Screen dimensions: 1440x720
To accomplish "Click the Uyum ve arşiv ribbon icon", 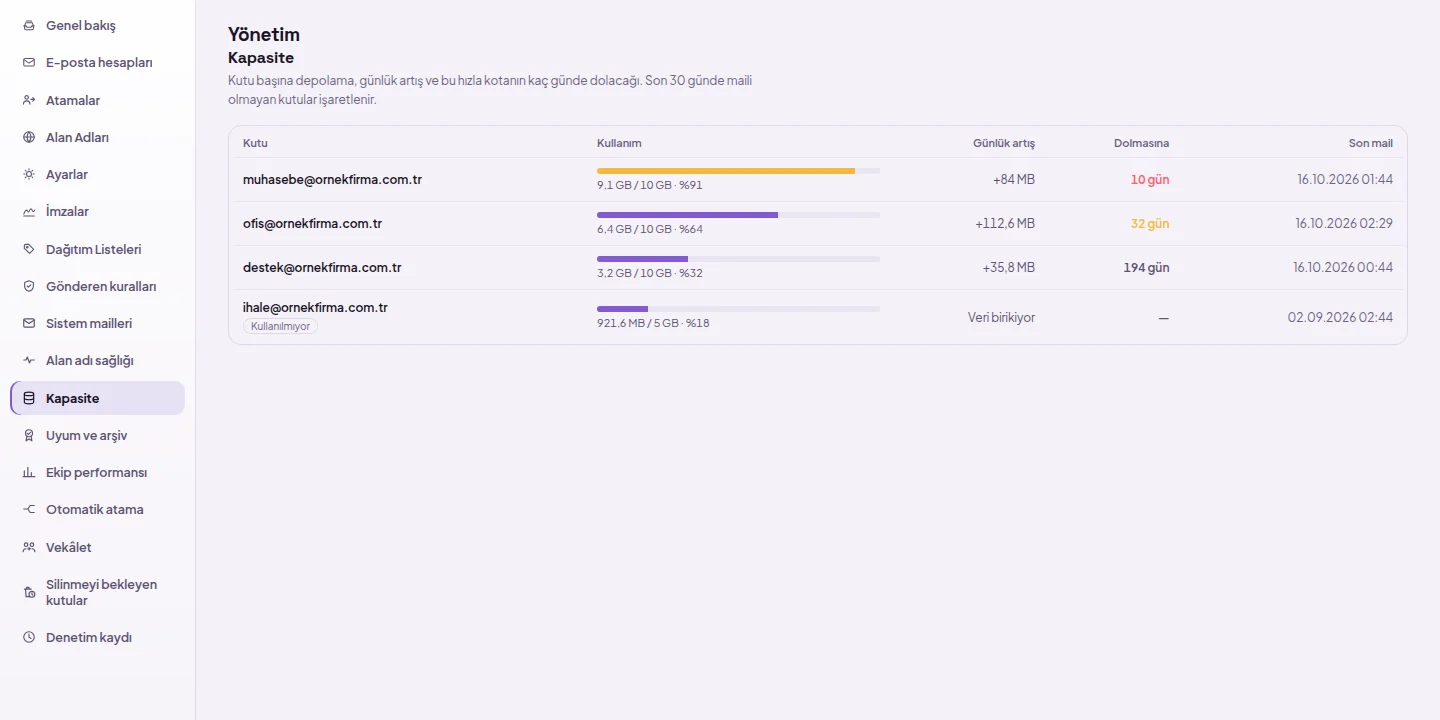I will coord(29,435).
